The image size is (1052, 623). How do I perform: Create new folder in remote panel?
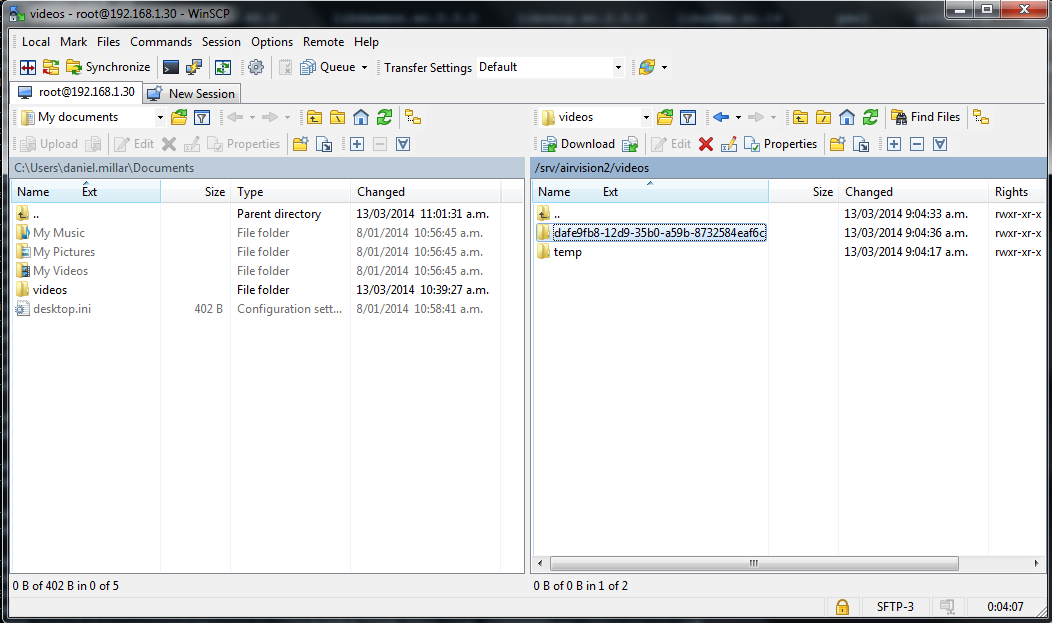pyautogui.click(x=837, y=144)
